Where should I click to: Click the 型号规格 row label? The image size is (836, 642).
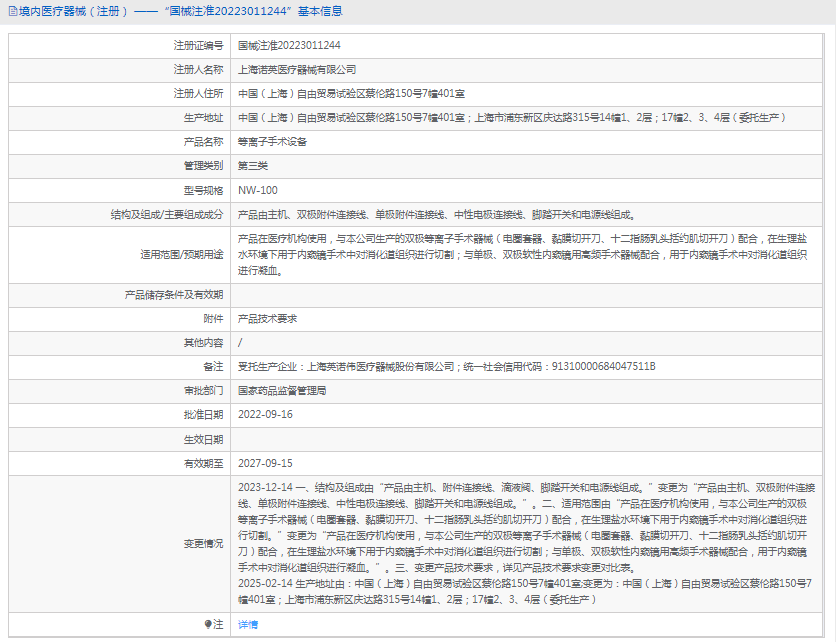coord(203,190)
